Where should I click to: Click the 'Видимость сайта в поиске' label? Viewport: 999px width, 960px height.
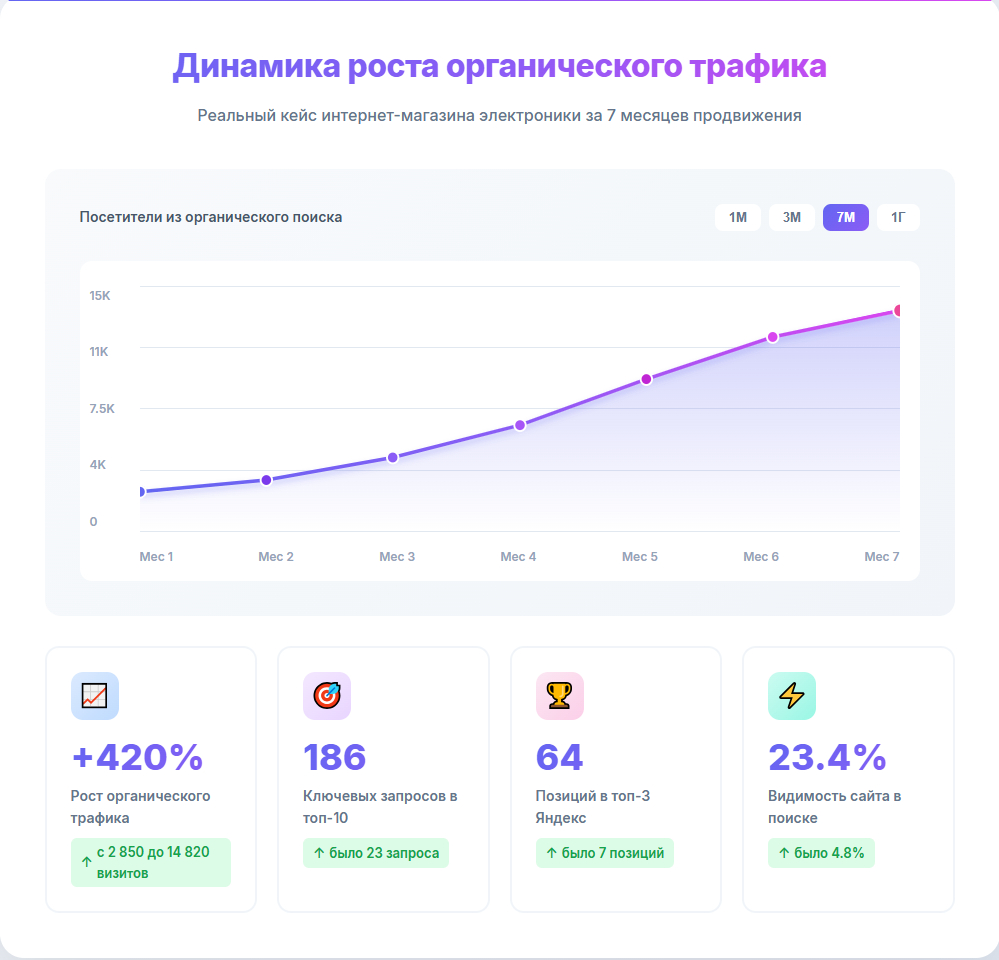(835, 807)
